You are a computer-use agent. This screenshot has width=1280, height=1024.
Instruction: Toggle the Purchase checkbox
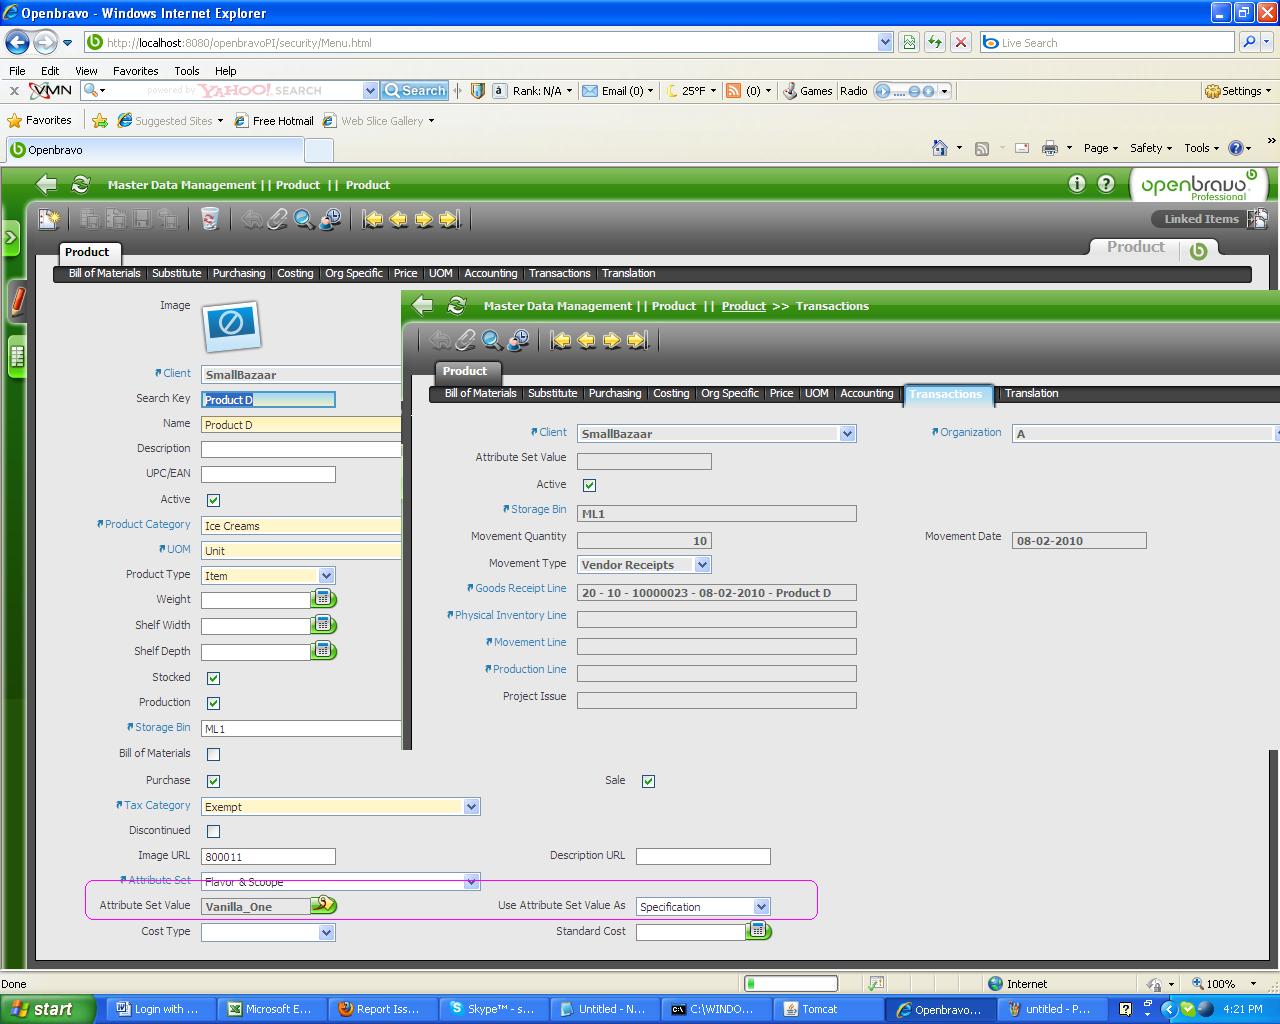[213, 781]
